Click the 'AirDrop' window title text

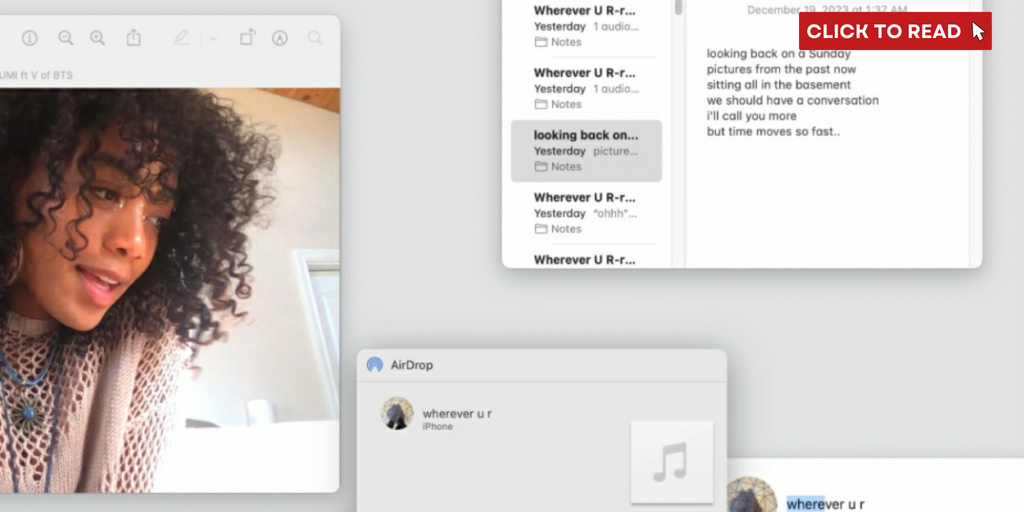pyautogui.click(x=411, y=365)
